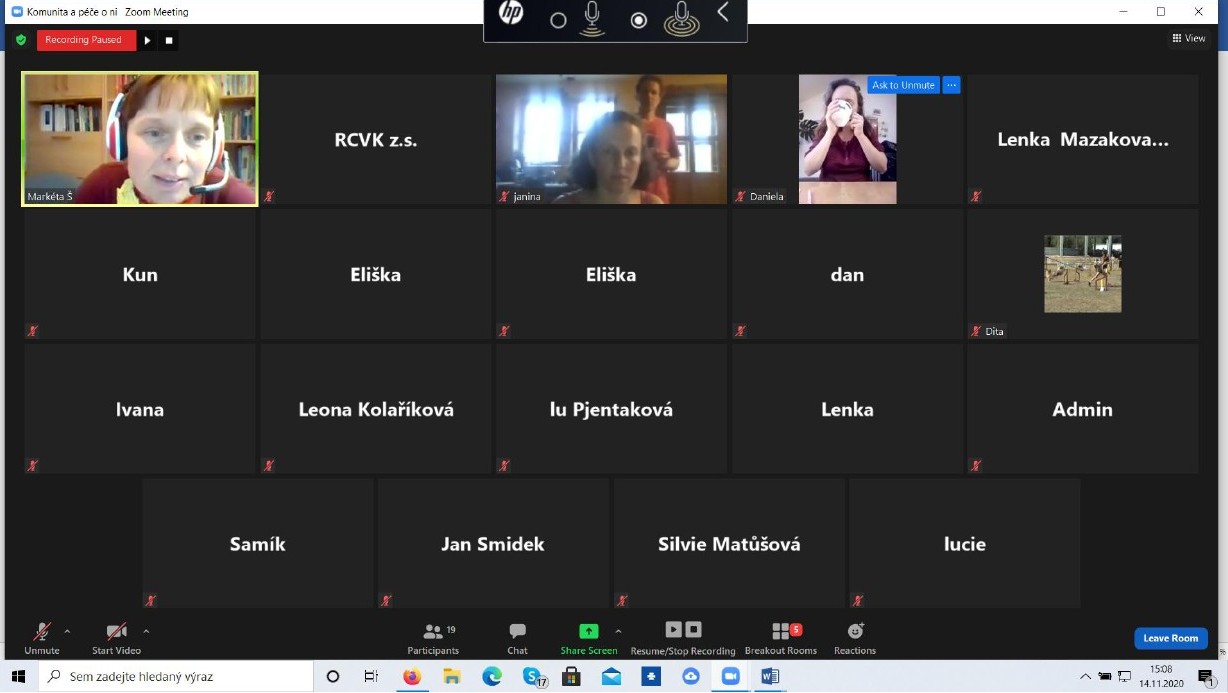Click the small microphone icon in HP overlay
Viewport: 1228px width, 693px height.
tap(592, 18)
